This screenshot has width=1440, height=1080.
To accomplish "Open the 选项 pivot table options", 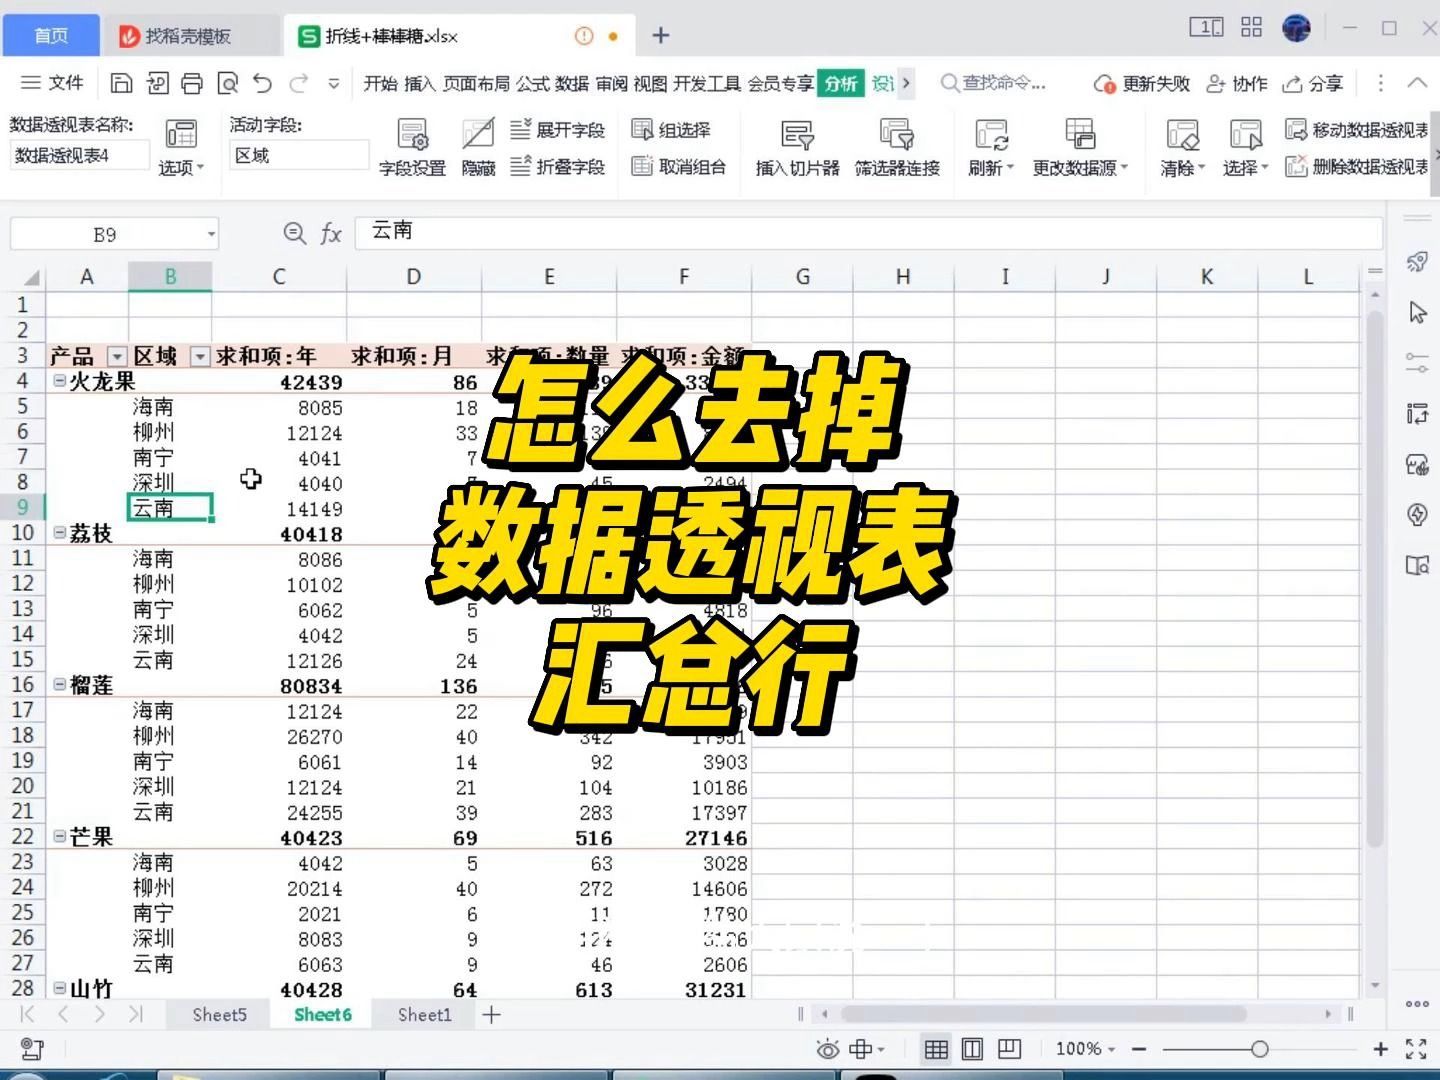I will coord(181,147).
